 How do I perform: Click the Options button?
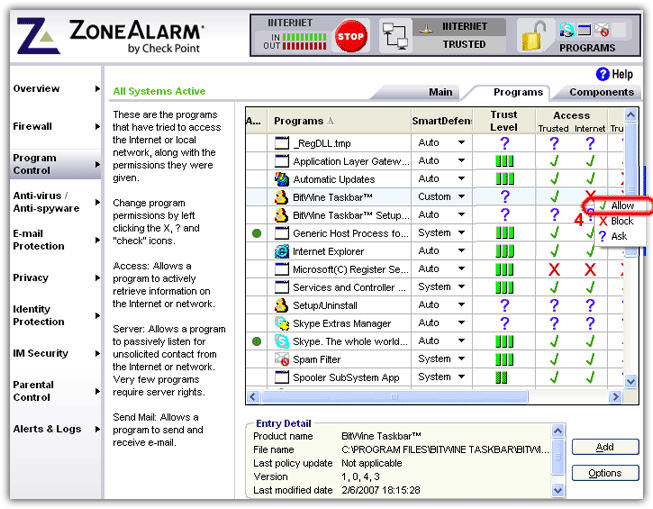coord(605,473)
